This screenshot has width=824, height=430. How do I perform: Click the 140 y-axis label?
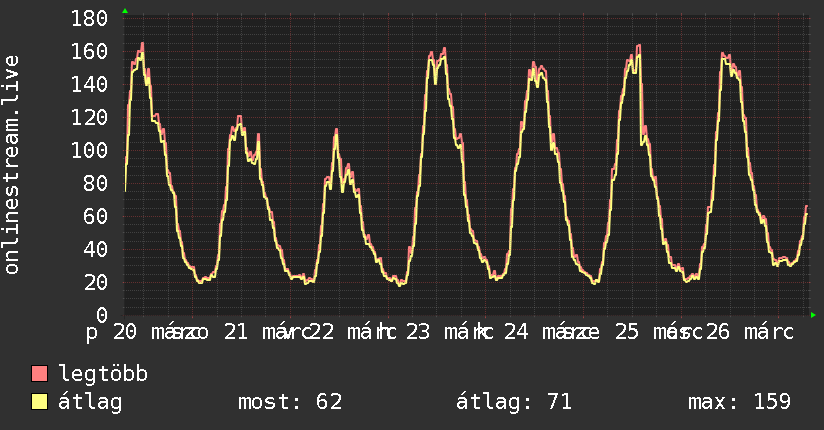[89, 85]
